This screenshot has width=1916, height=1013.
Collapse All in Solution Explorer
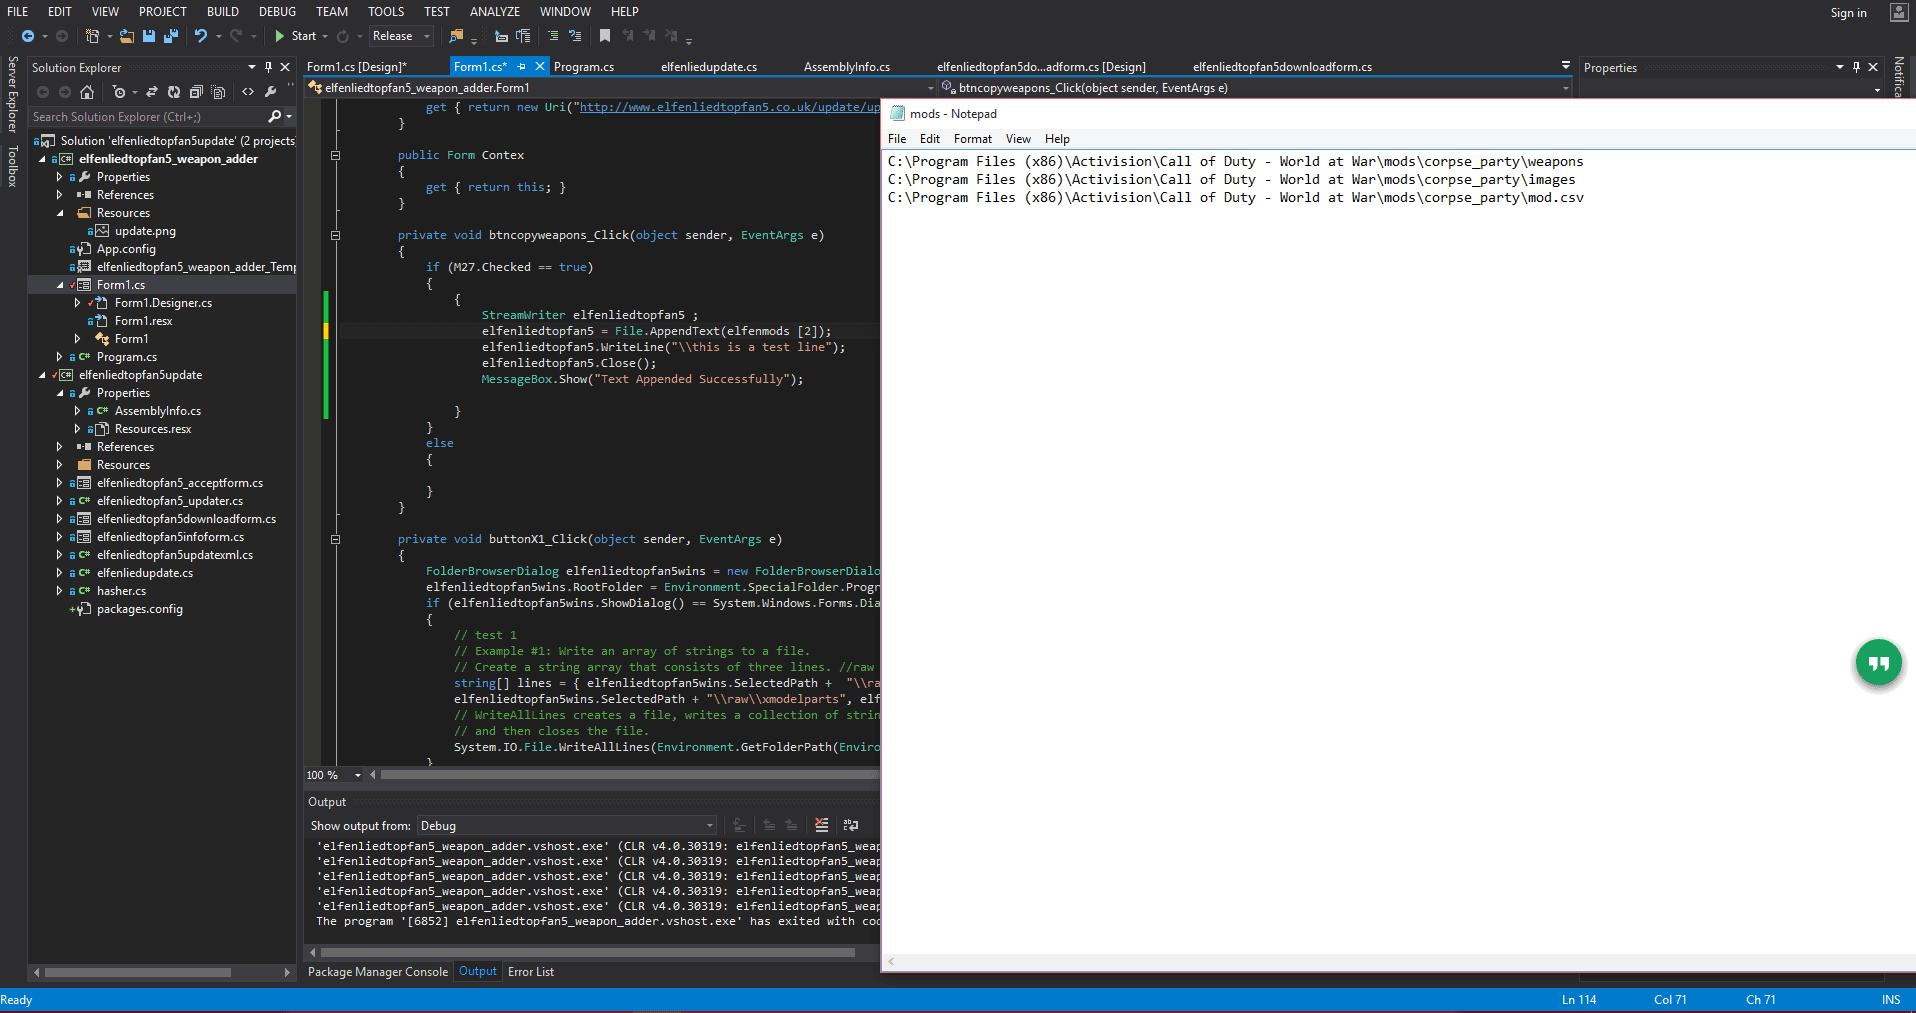[196, 92]
